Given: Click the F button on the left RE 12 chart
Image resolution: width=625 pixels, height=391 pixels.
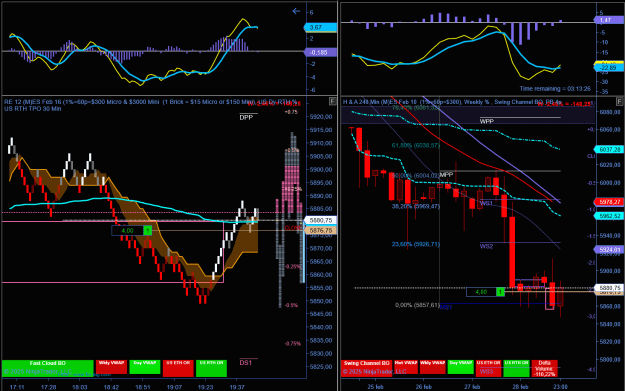Looking at the screenshot, I should (332, 101).
